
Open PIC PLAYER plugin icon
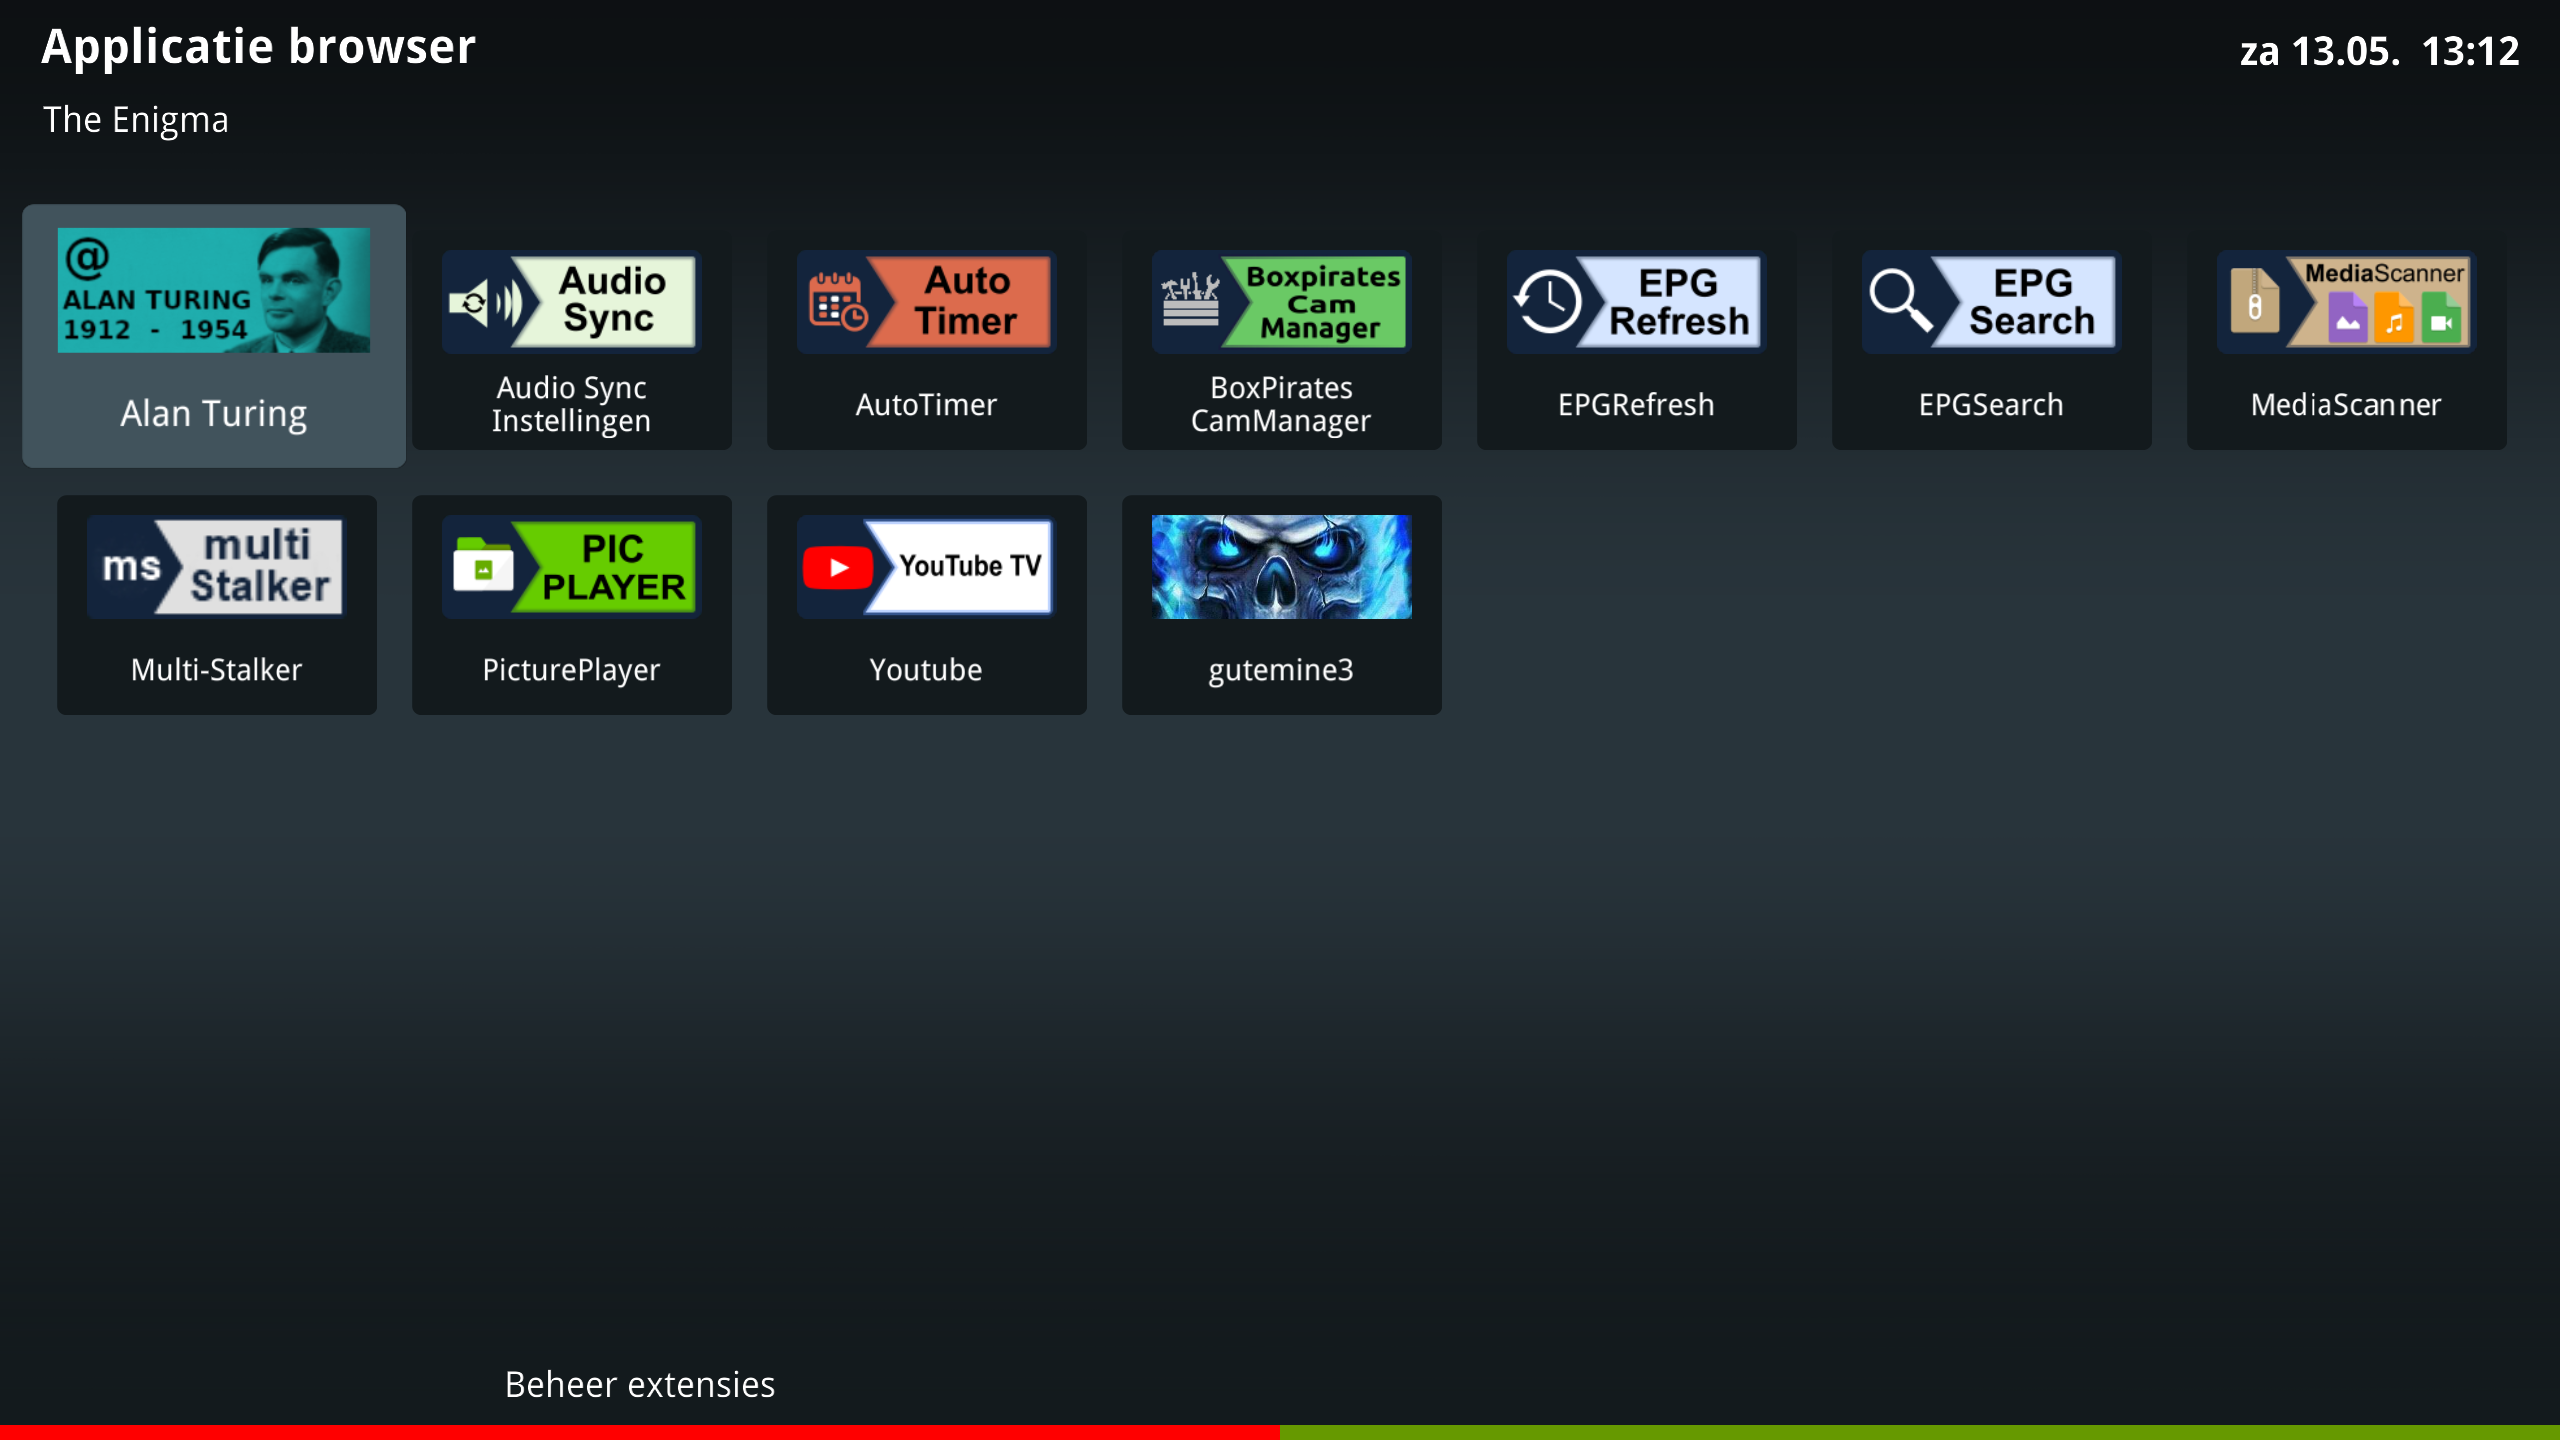(x=571, y=566)
